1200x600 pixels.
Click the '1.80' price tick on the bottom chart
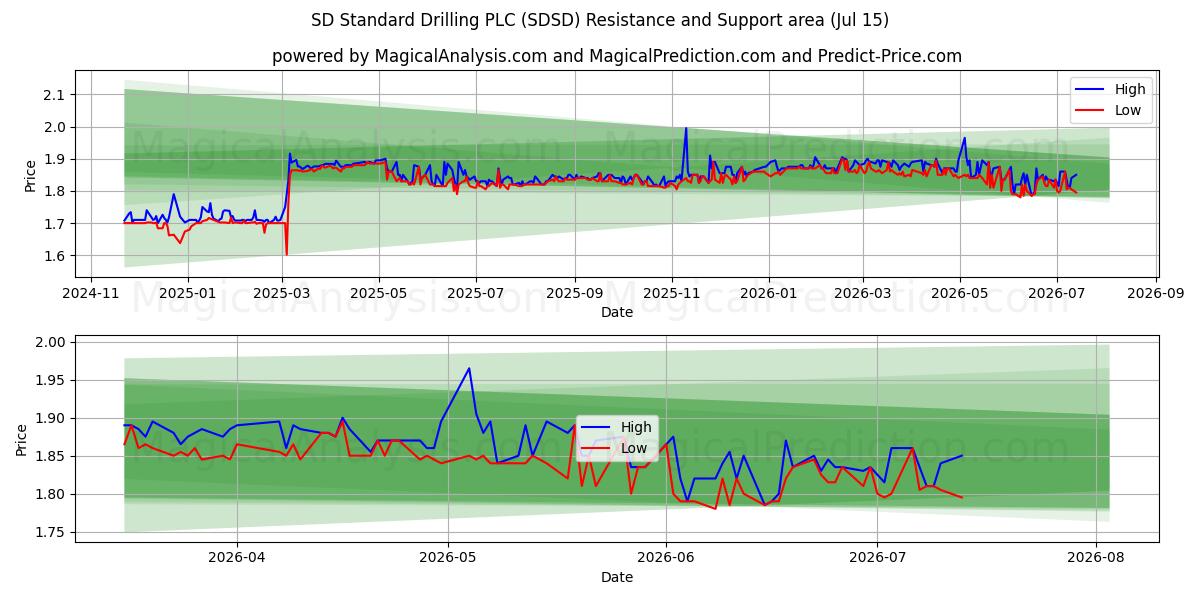(x=51, y=494)
